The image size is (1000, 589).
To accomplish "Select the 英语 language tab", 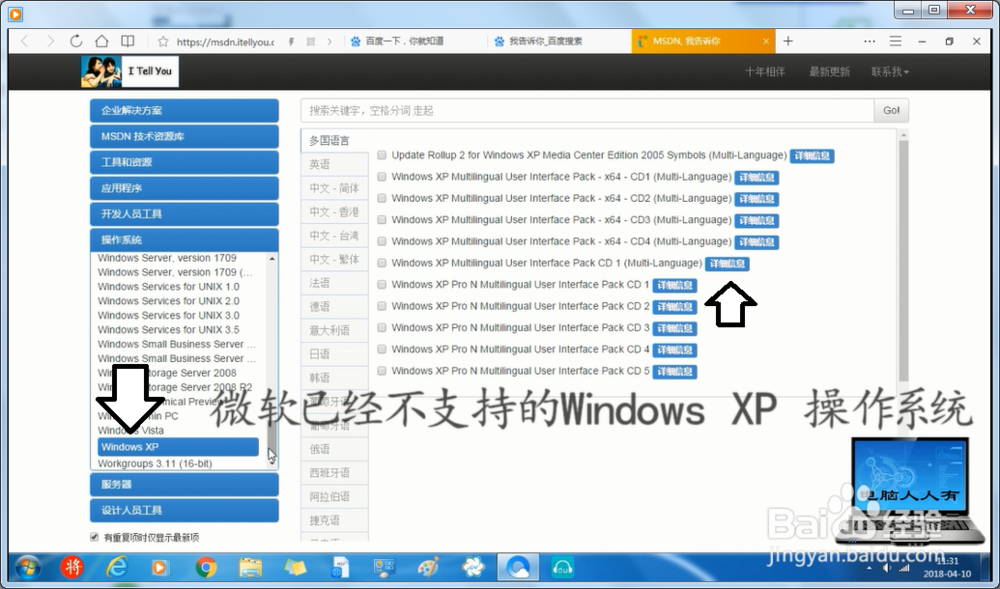I will [x=334, y=164].
